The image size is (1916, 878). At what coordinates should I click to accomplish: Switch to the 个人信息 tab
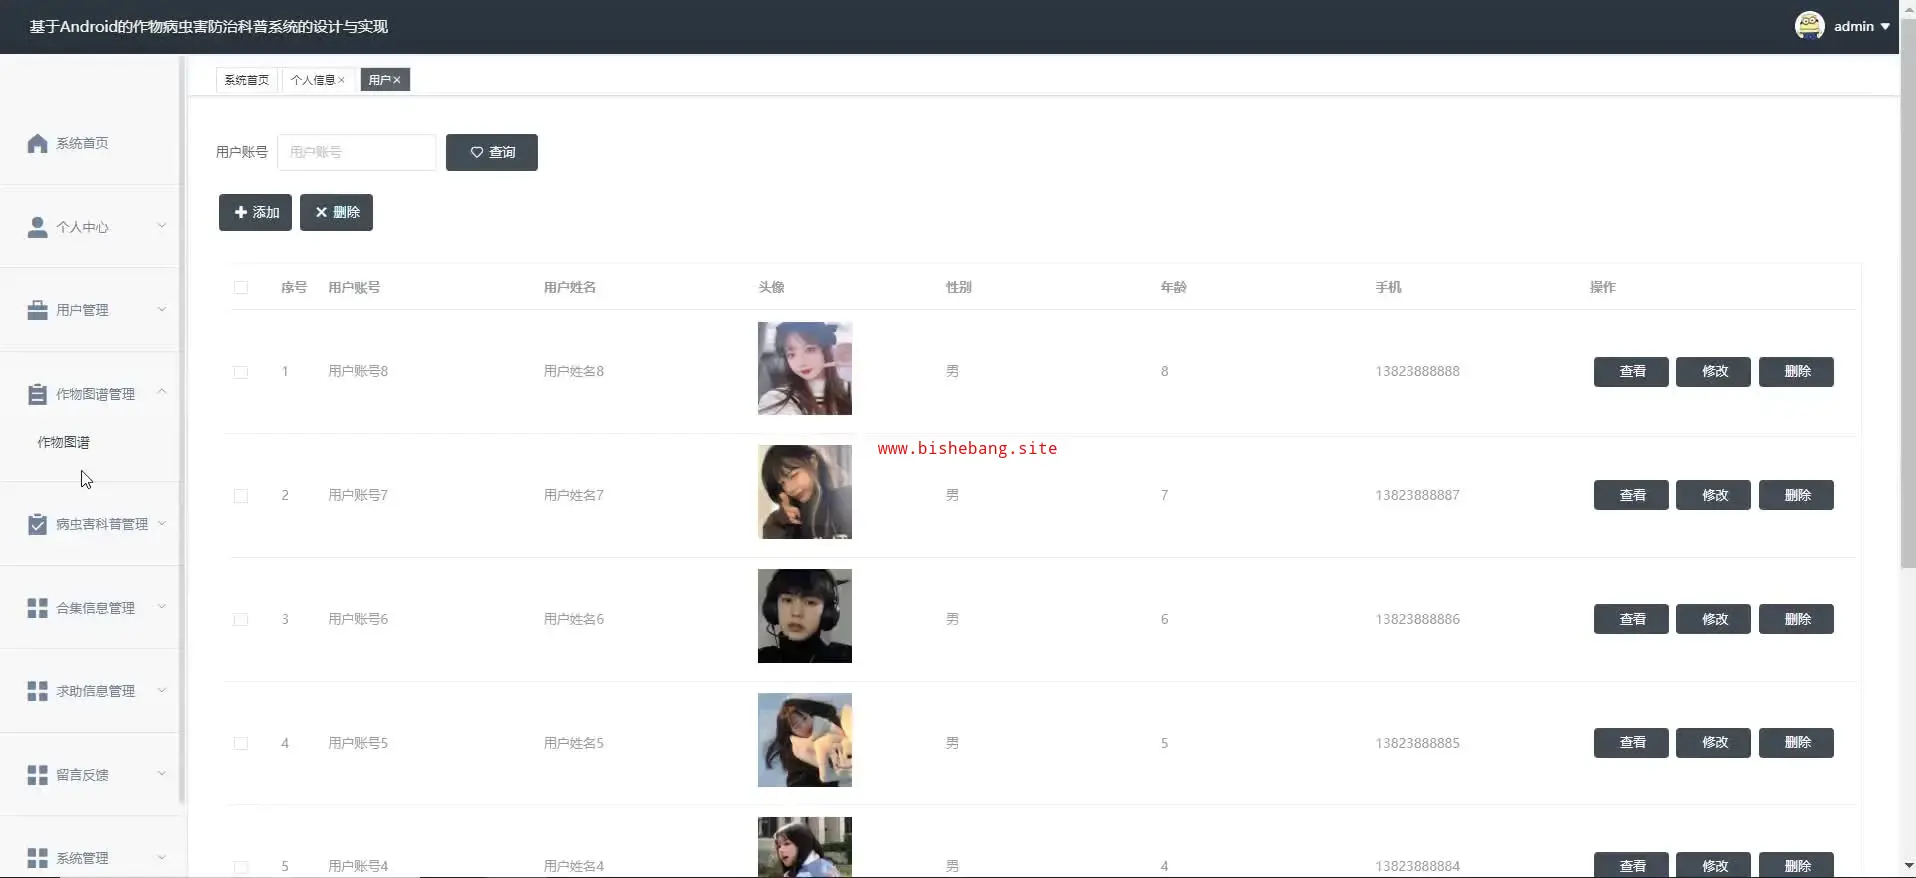tap(313, 80)
